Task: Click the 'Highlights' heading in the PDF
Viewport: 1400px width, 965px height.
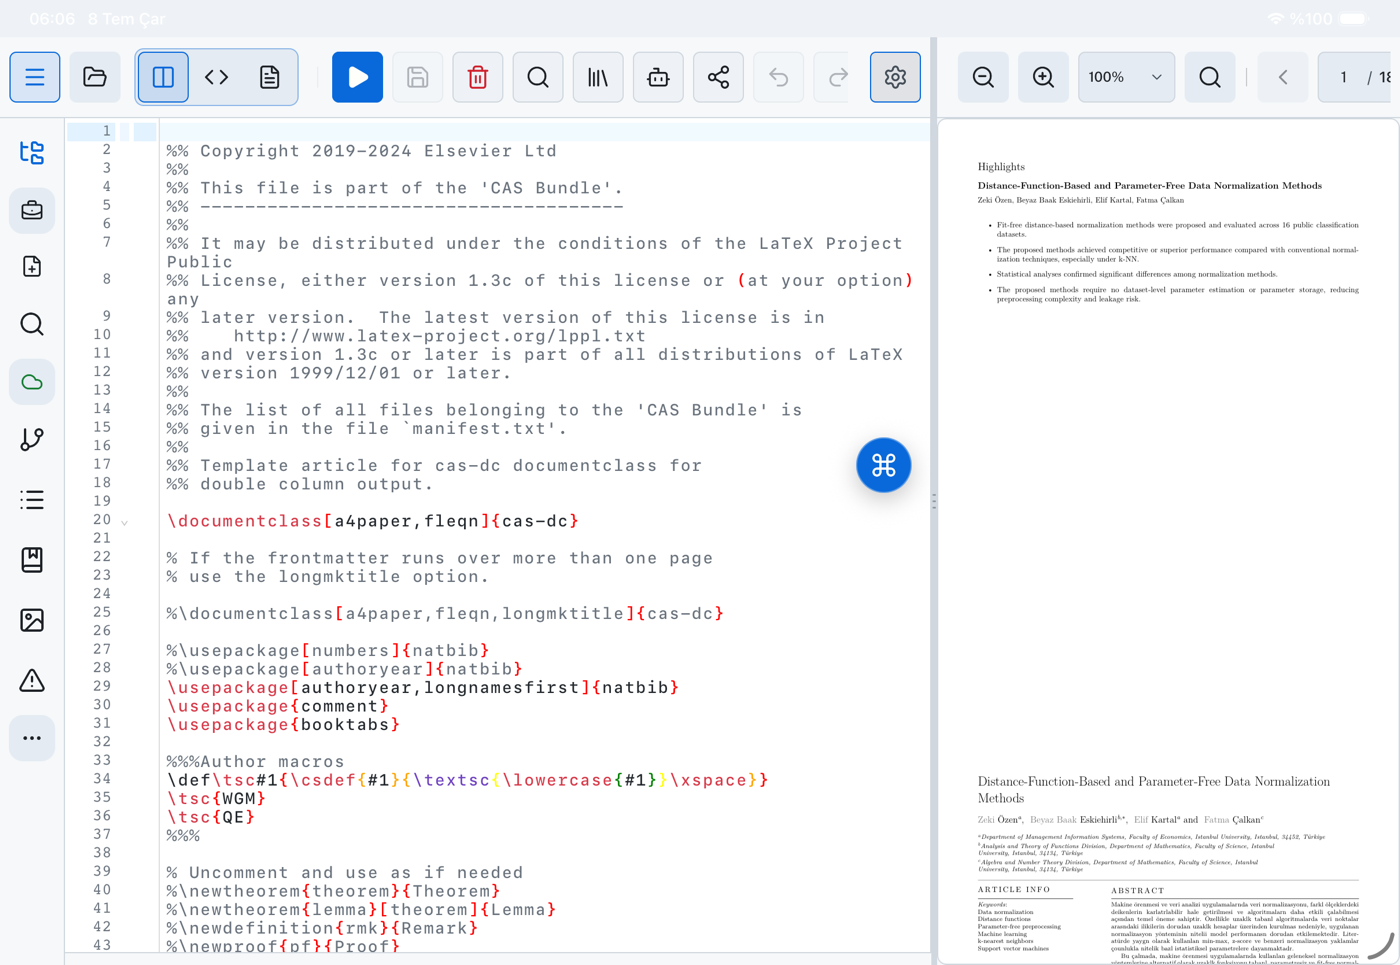Action: [x=1001, y=167]
